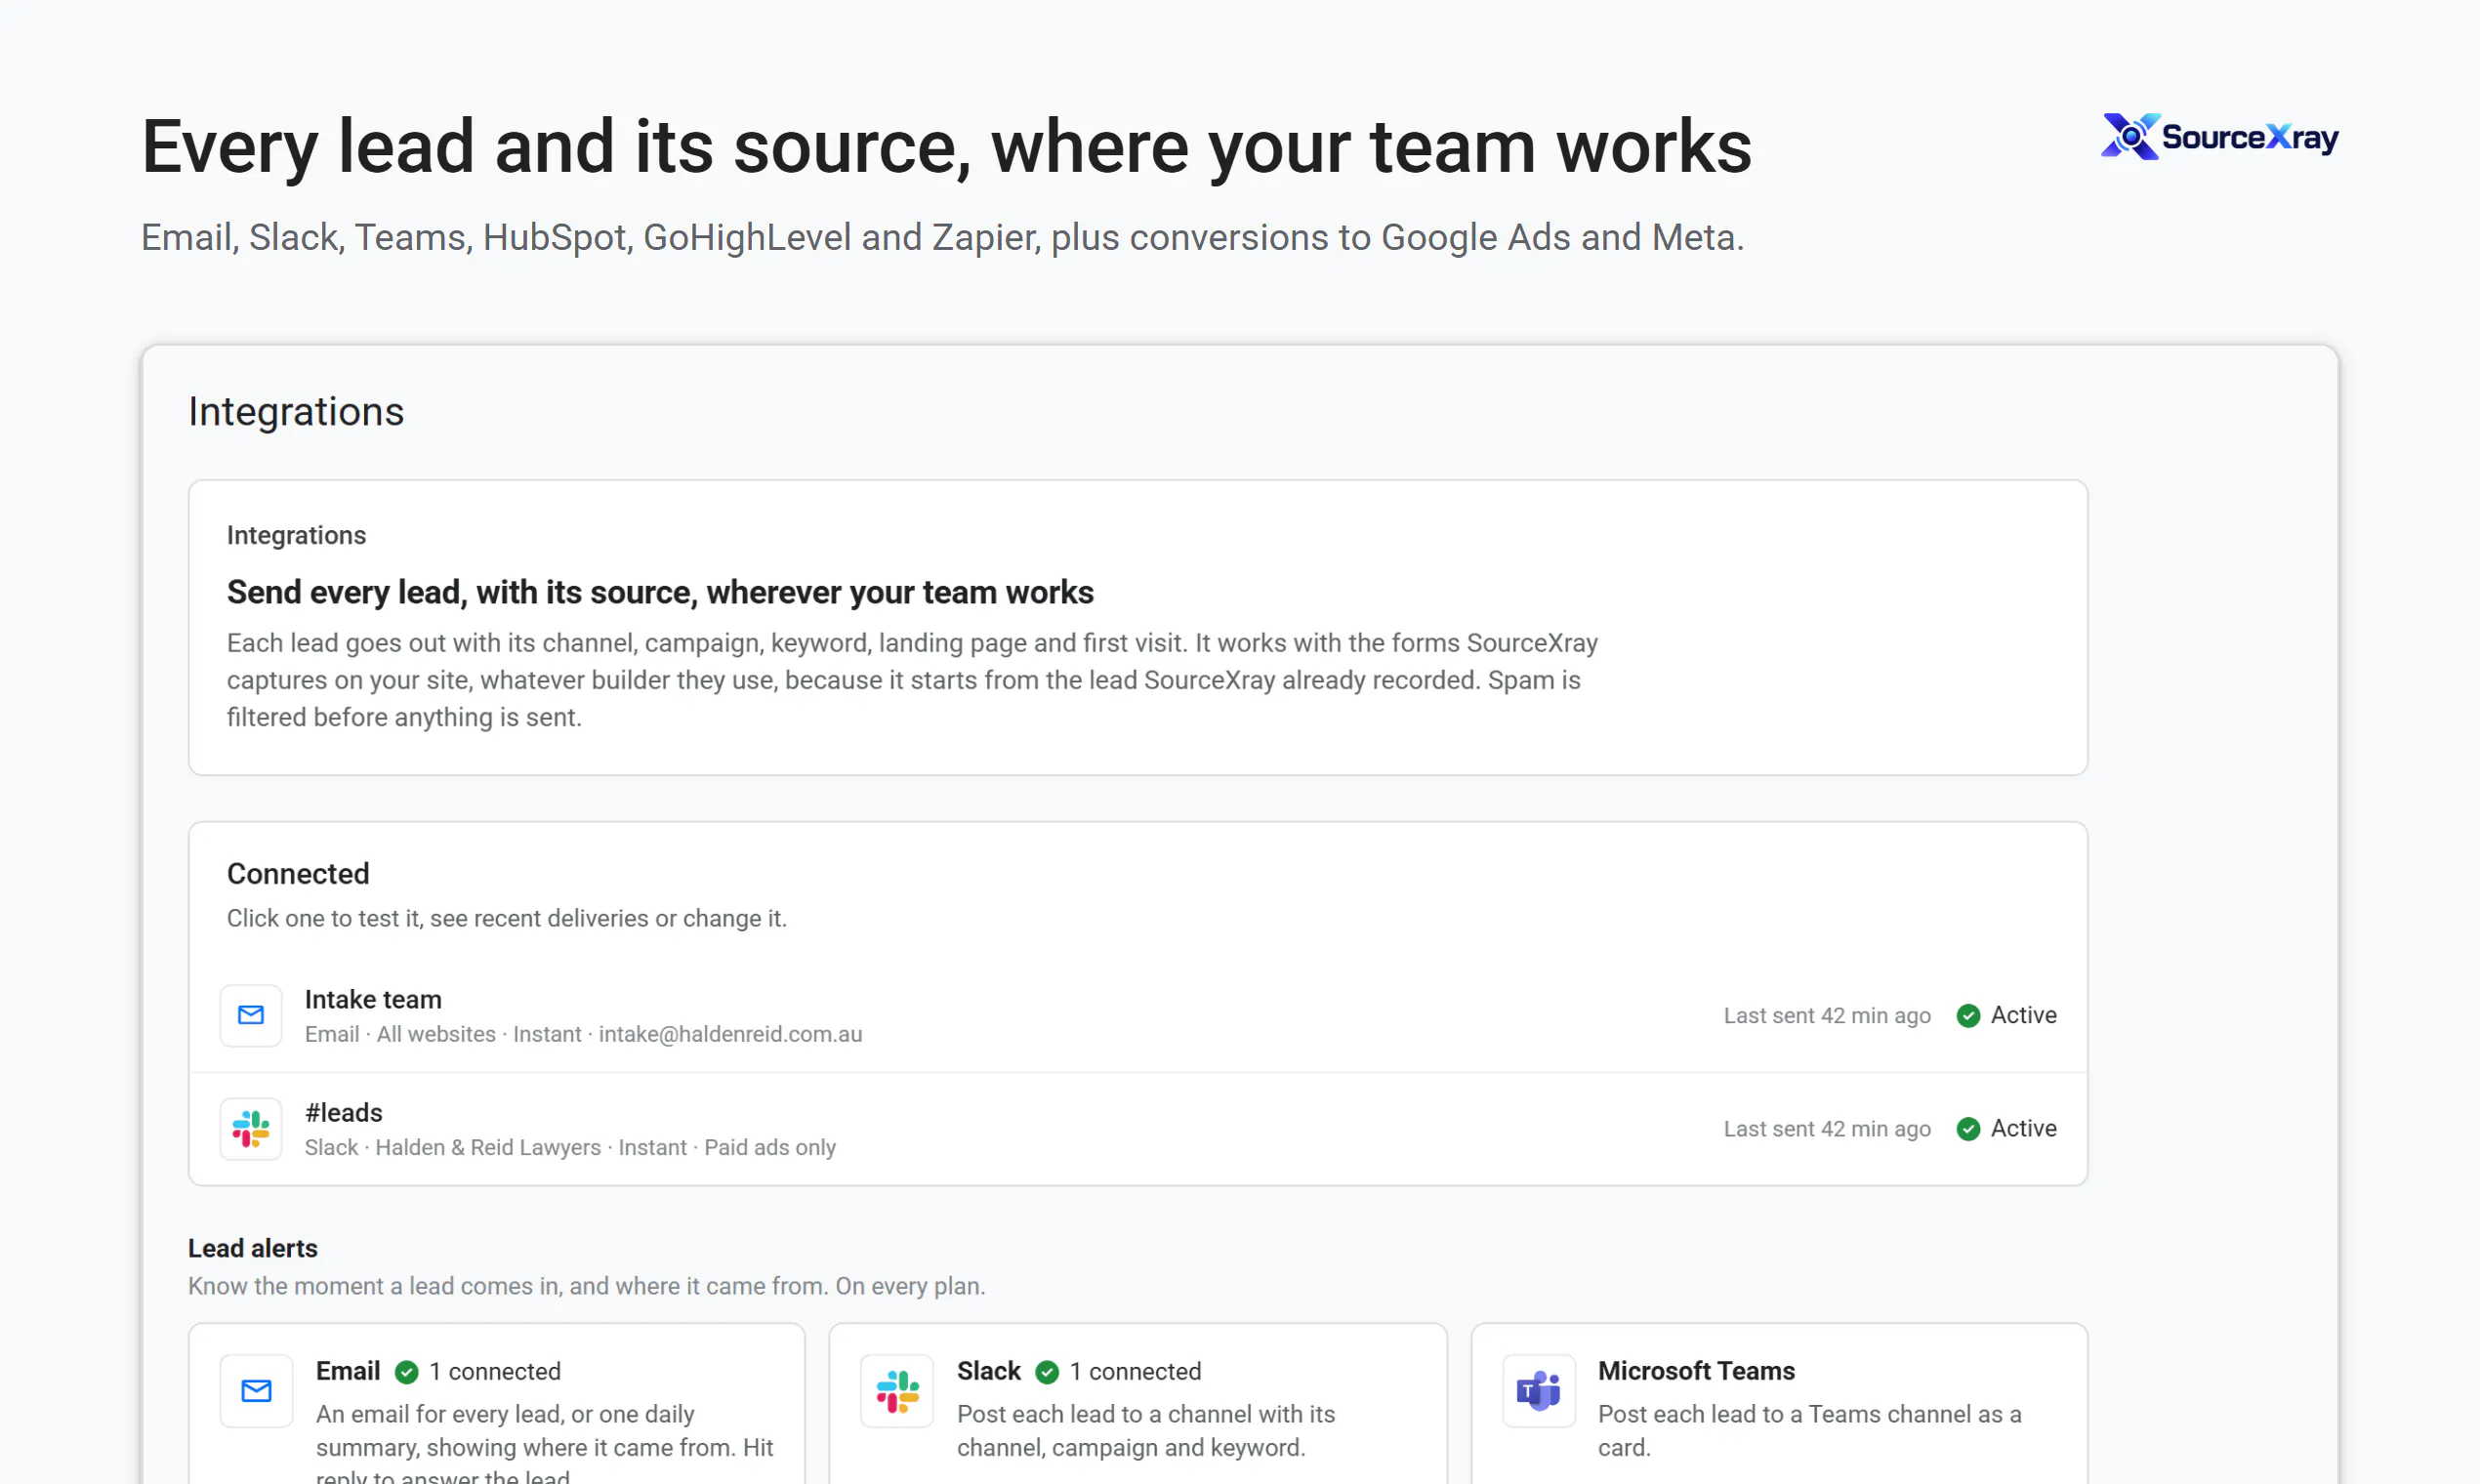
Task: Click the envelope icon in the Email card
Action: coord(257,1390)
